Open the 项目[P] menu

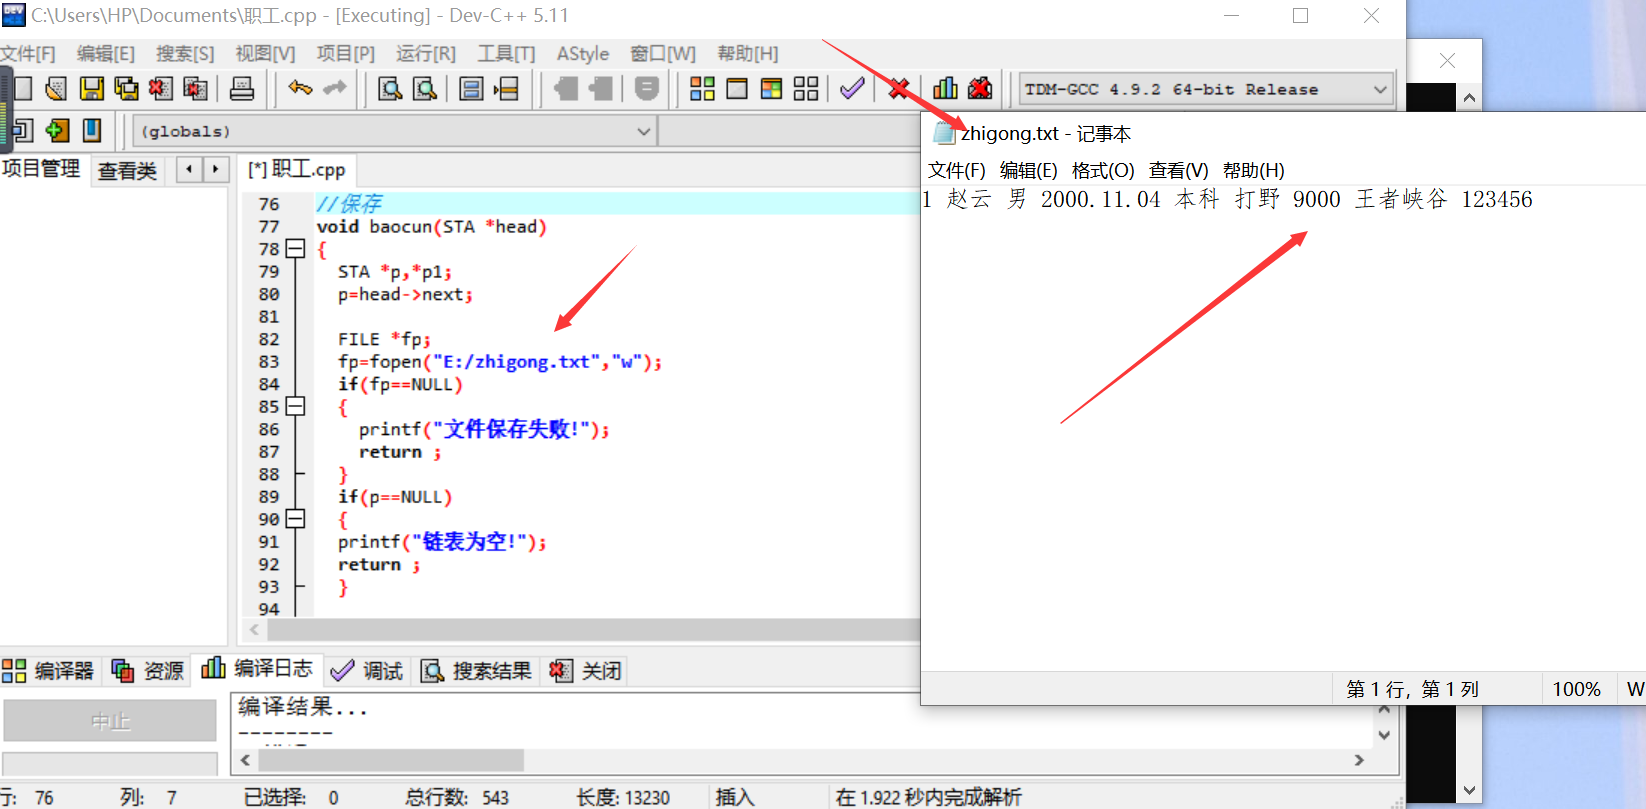[346, 54]
